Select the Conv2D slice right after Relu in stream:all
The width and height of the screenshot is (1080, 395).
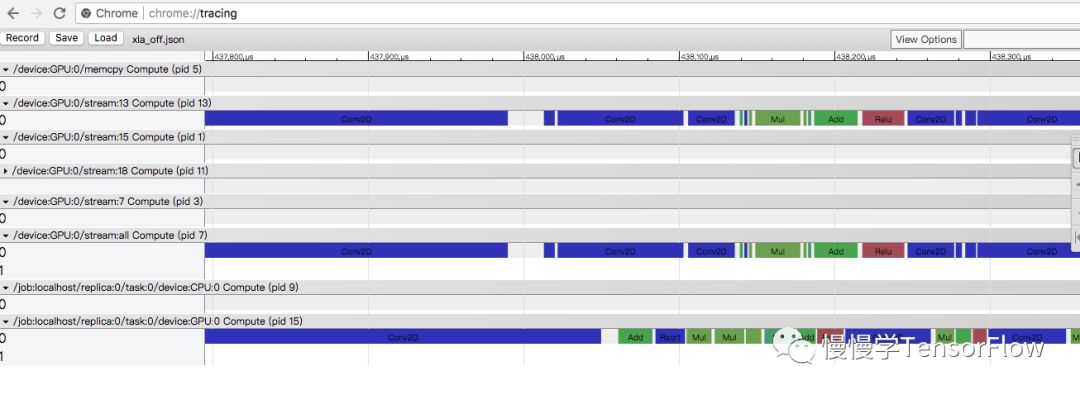coord(931,251)
